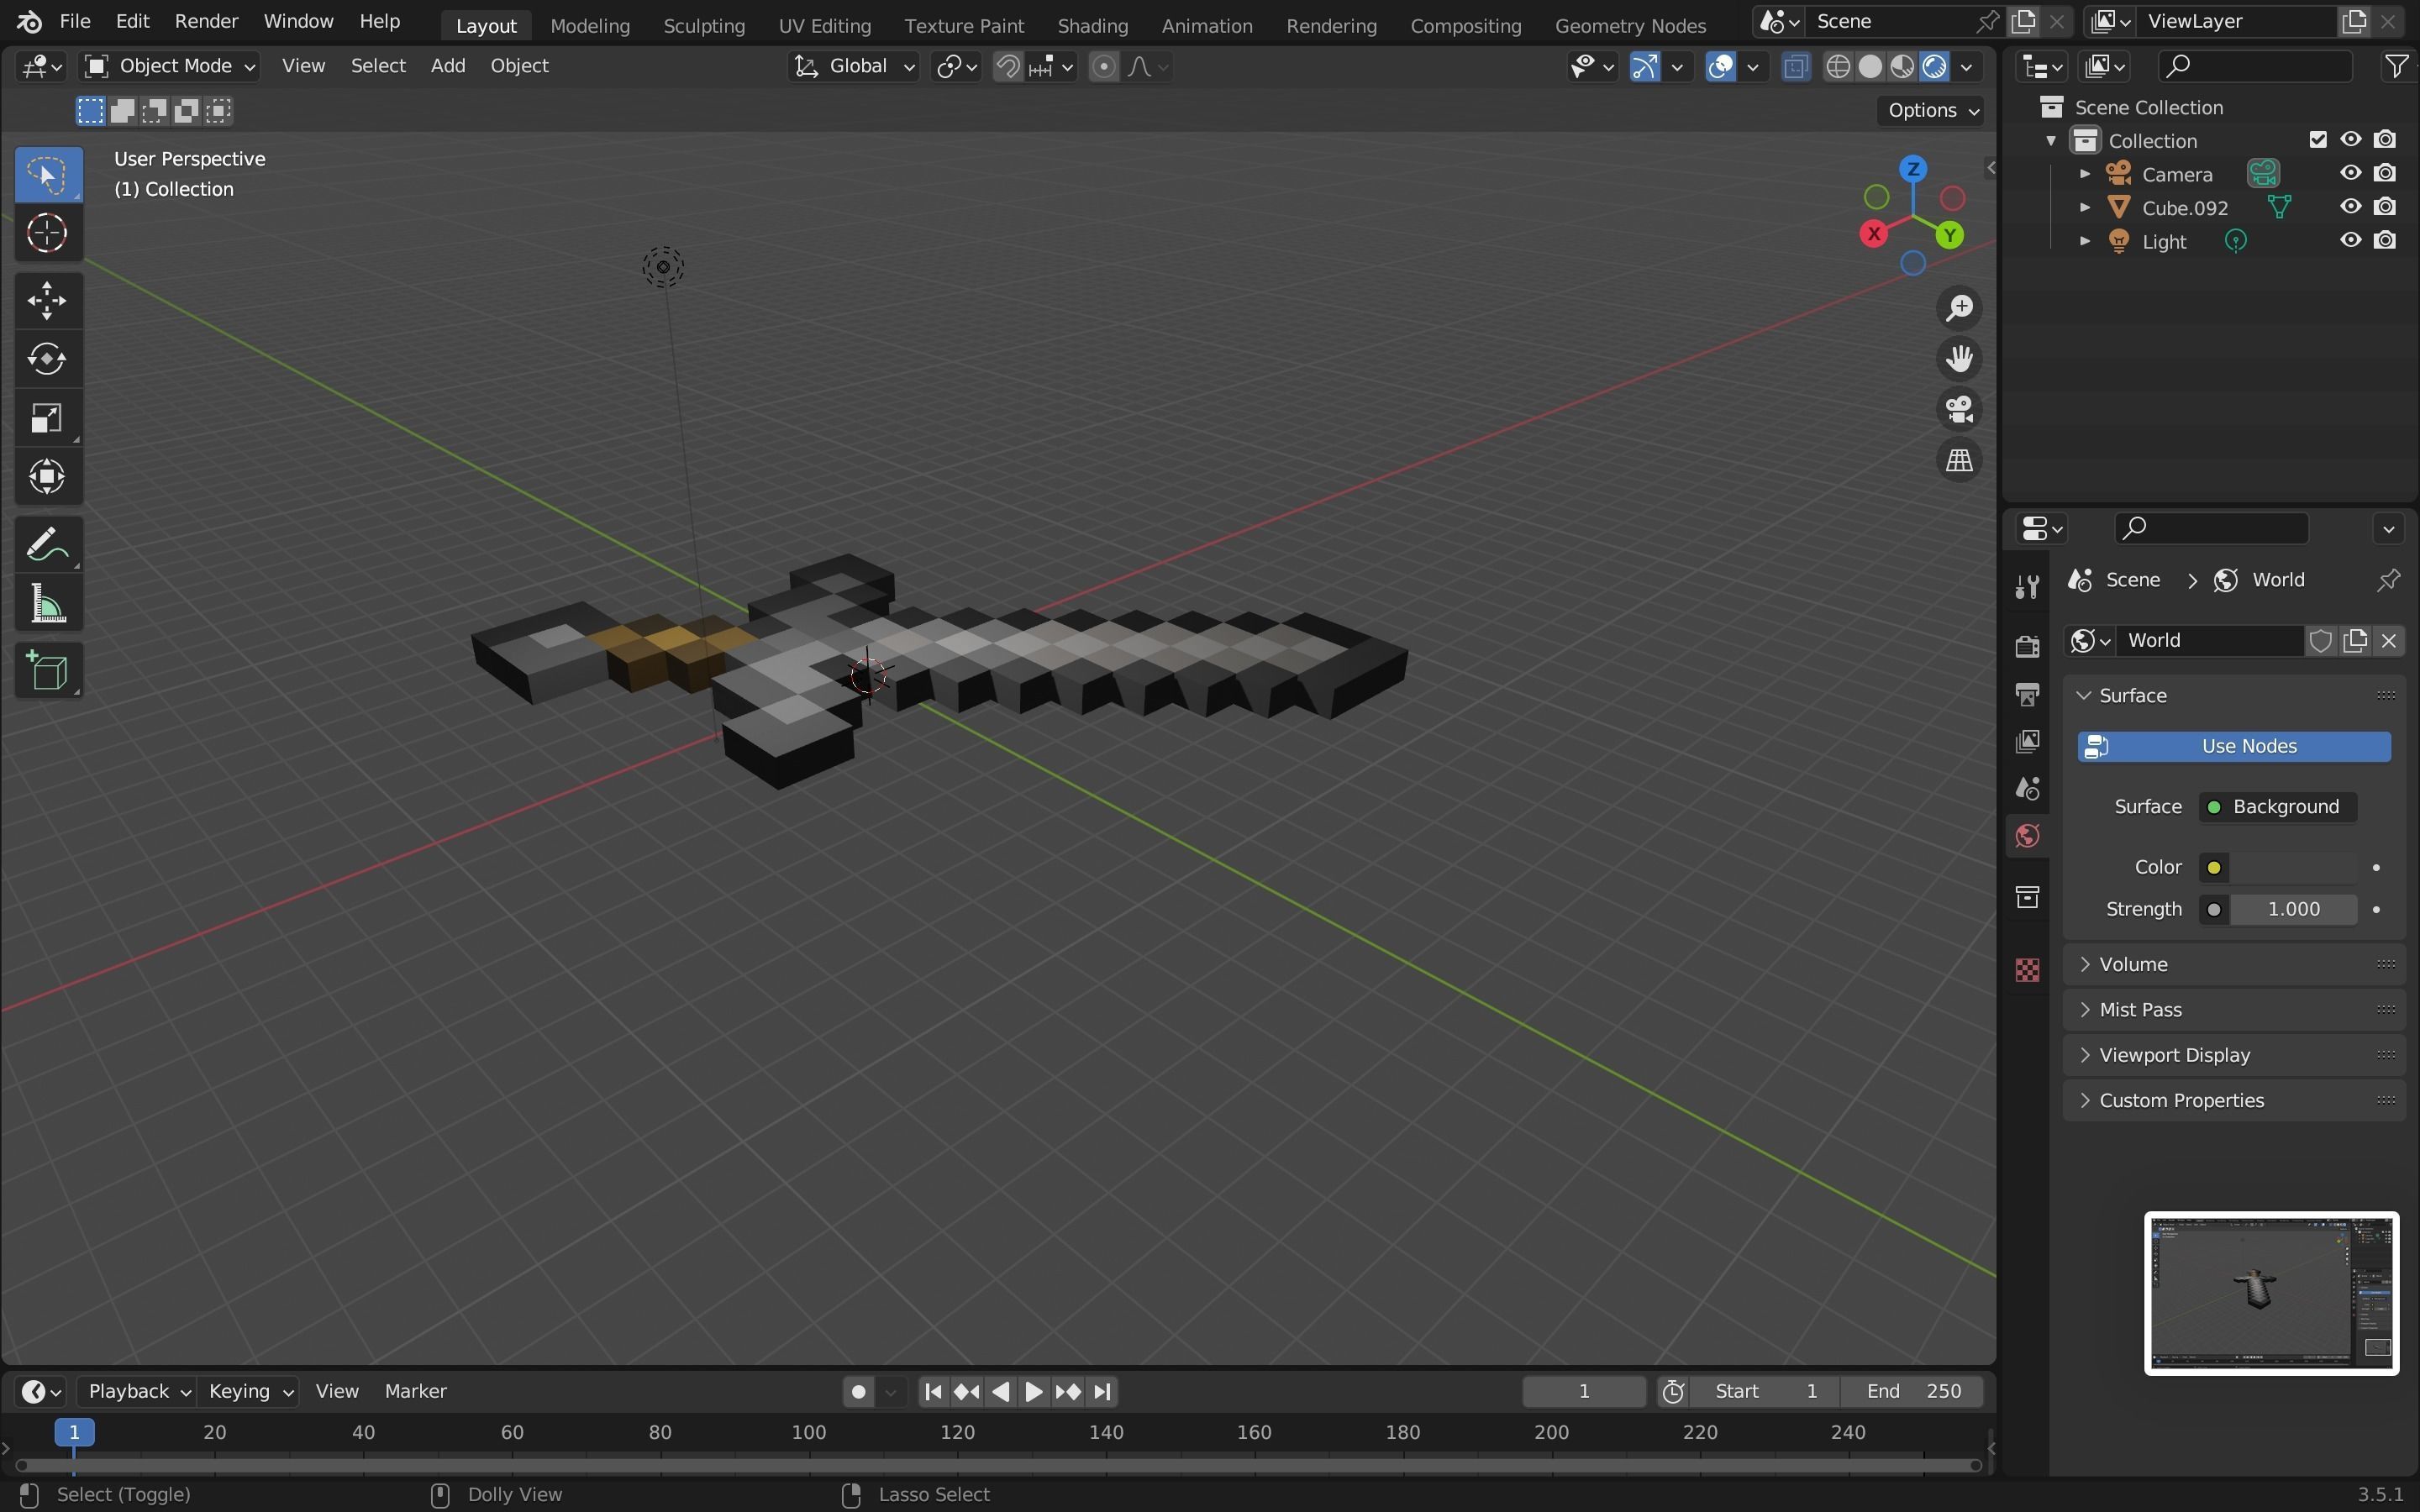Open the Collection properties tab

tap(2027, 897)
